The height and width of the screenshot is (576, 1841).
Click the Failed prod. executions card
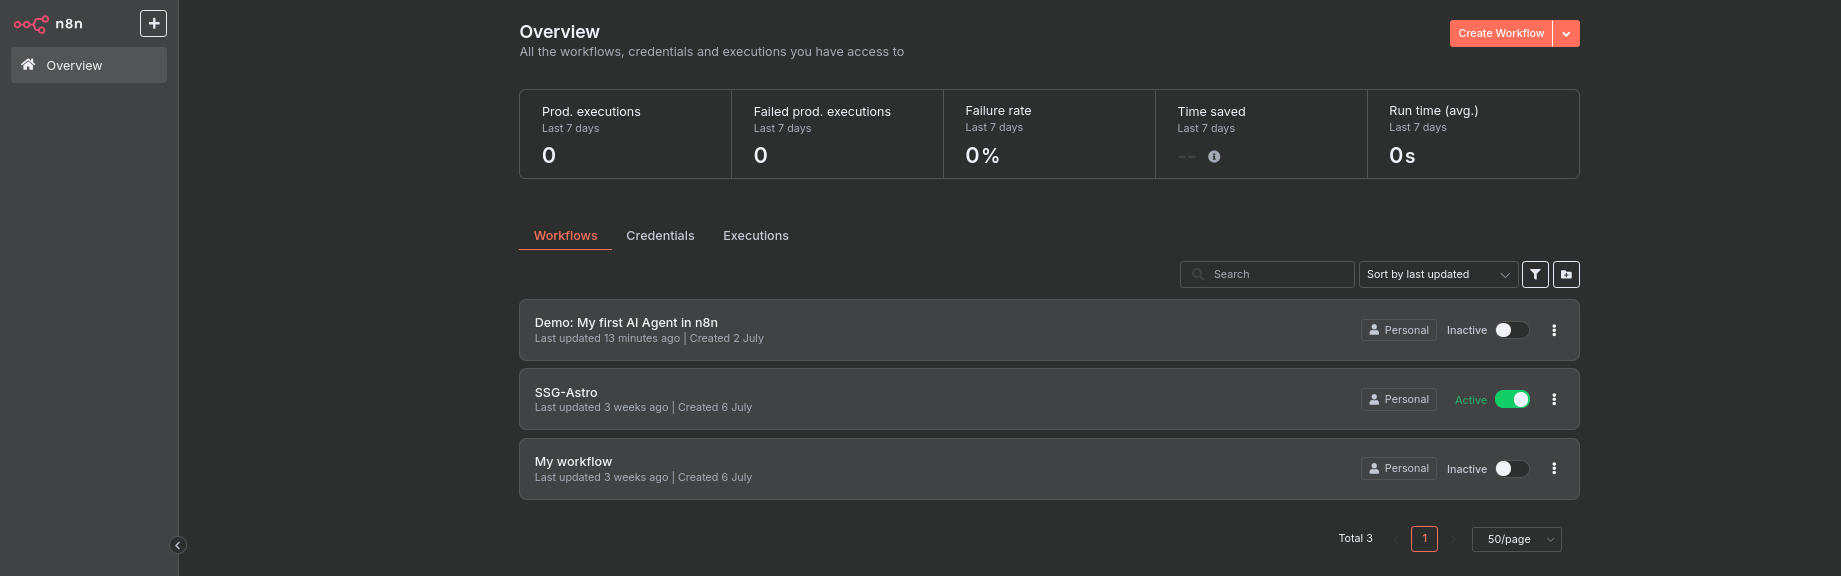coord(837,134)
